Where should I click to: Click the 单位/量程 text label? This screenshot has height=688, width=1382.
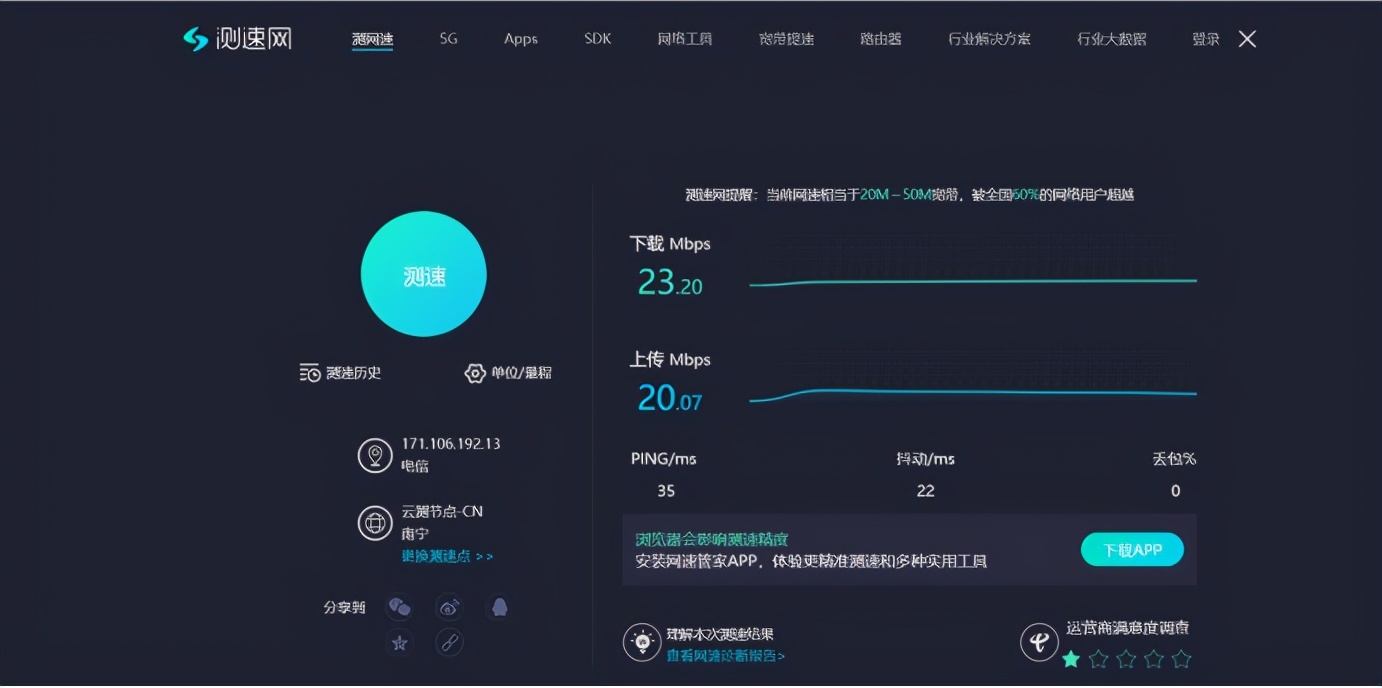521,373
